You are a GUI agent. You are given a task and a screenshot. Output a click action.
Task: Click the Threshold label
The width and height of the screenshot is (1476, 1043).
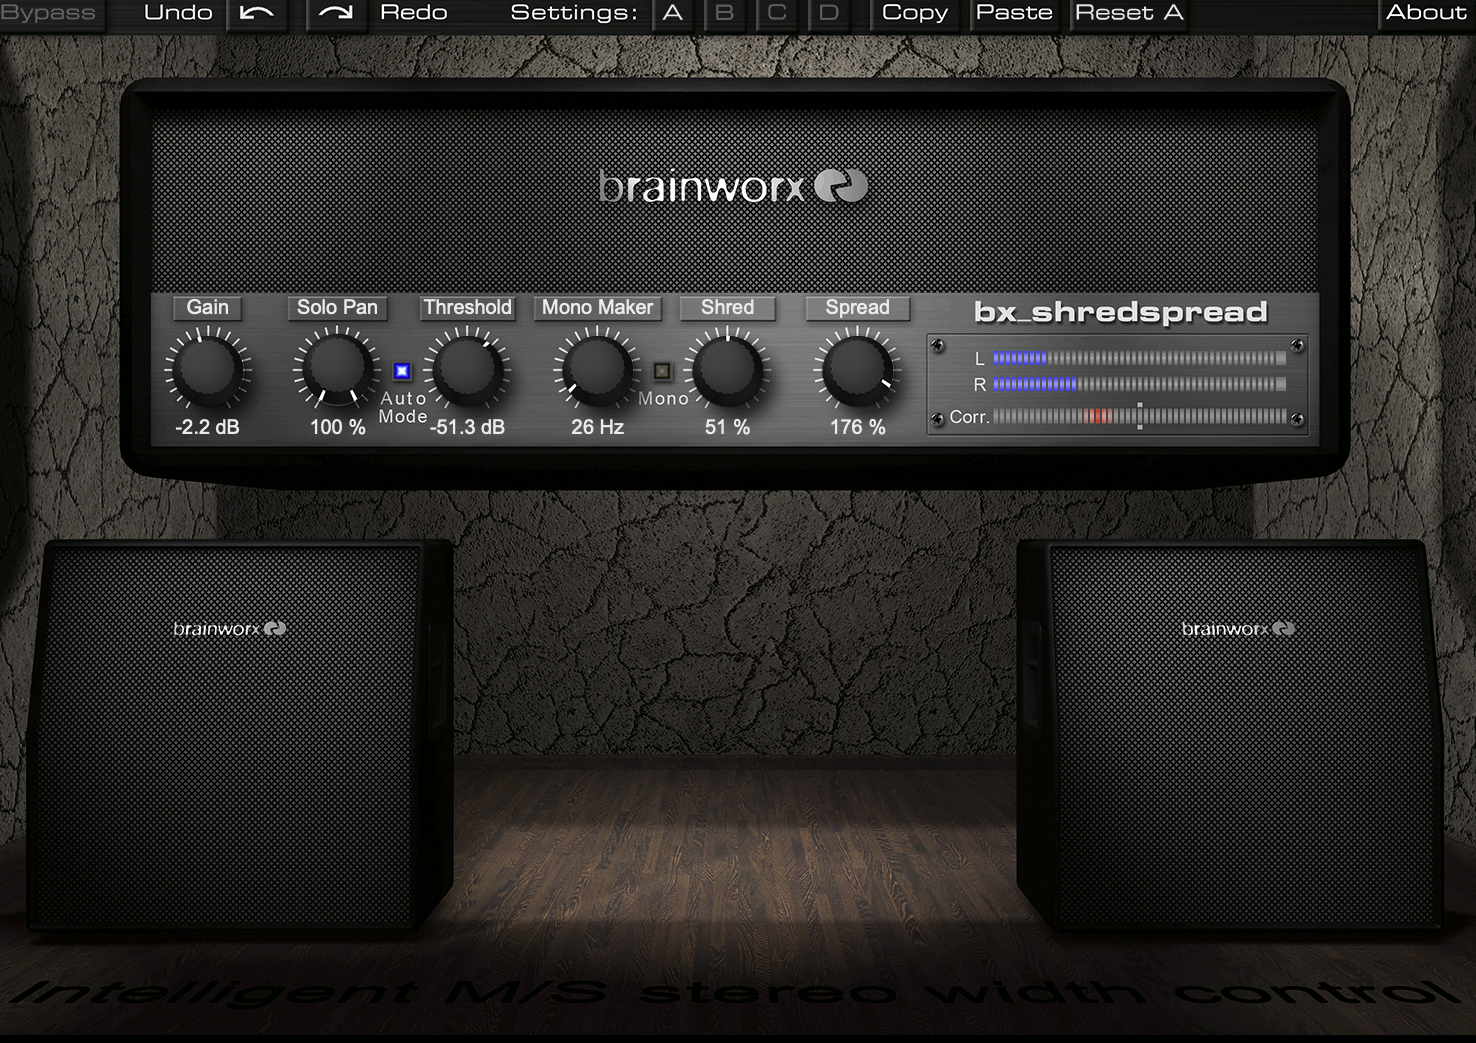(467, 308)
